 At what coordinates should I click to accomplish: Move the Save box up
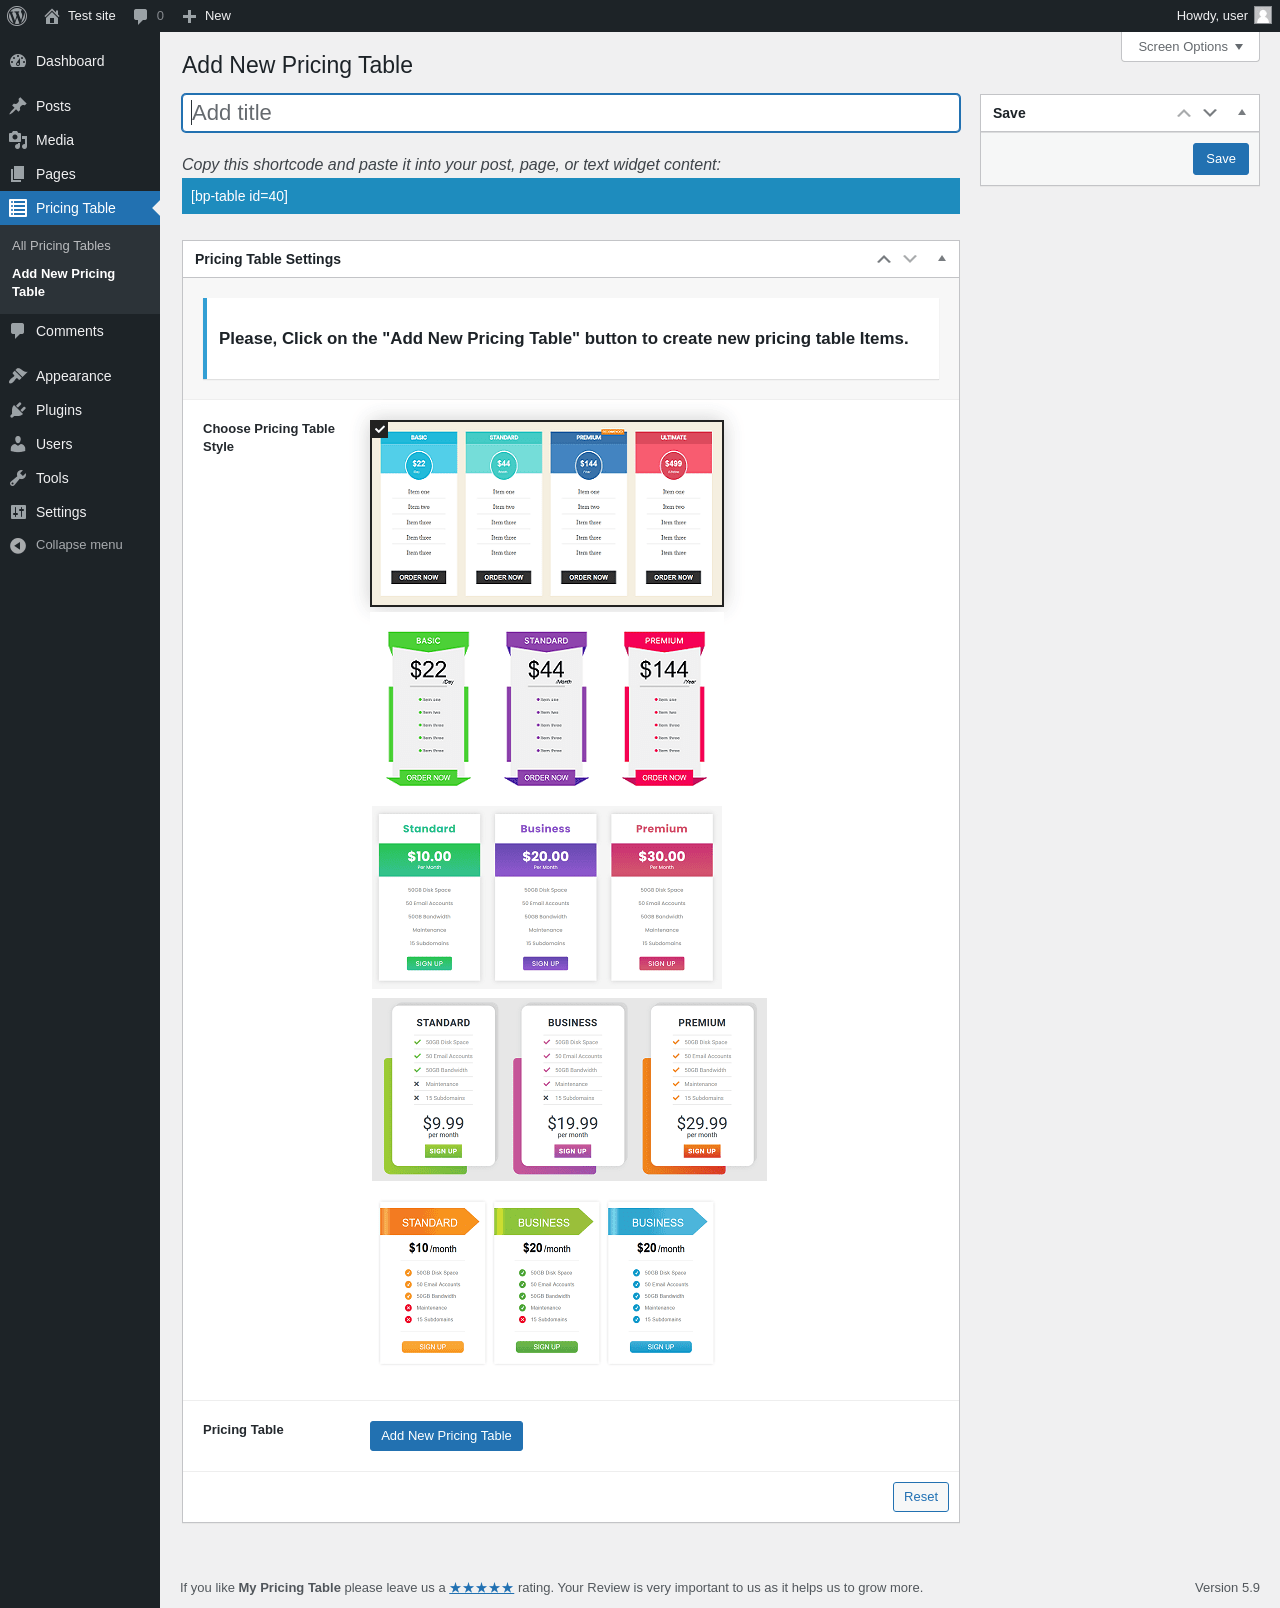click(x=1184, y=113)
